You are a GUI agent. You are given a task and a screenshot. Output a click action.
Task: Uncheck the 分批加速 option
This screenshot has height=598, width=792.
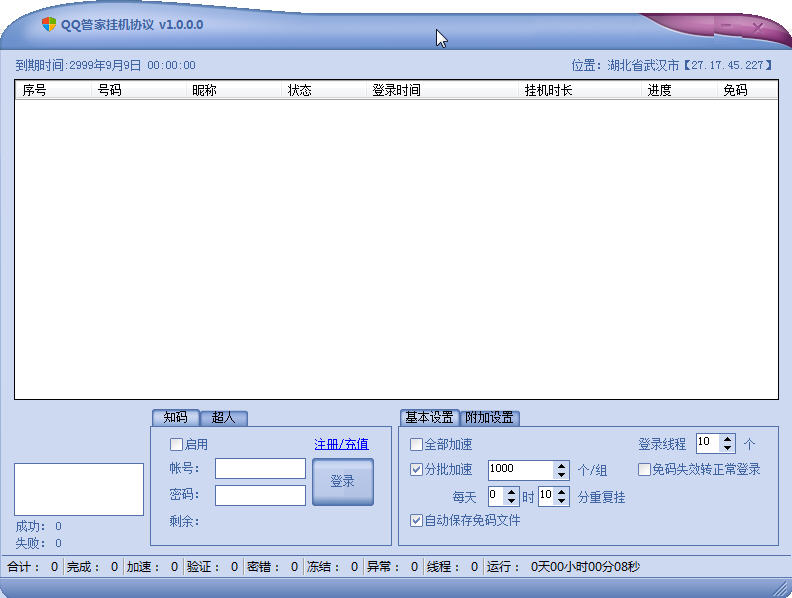[416, 470]
